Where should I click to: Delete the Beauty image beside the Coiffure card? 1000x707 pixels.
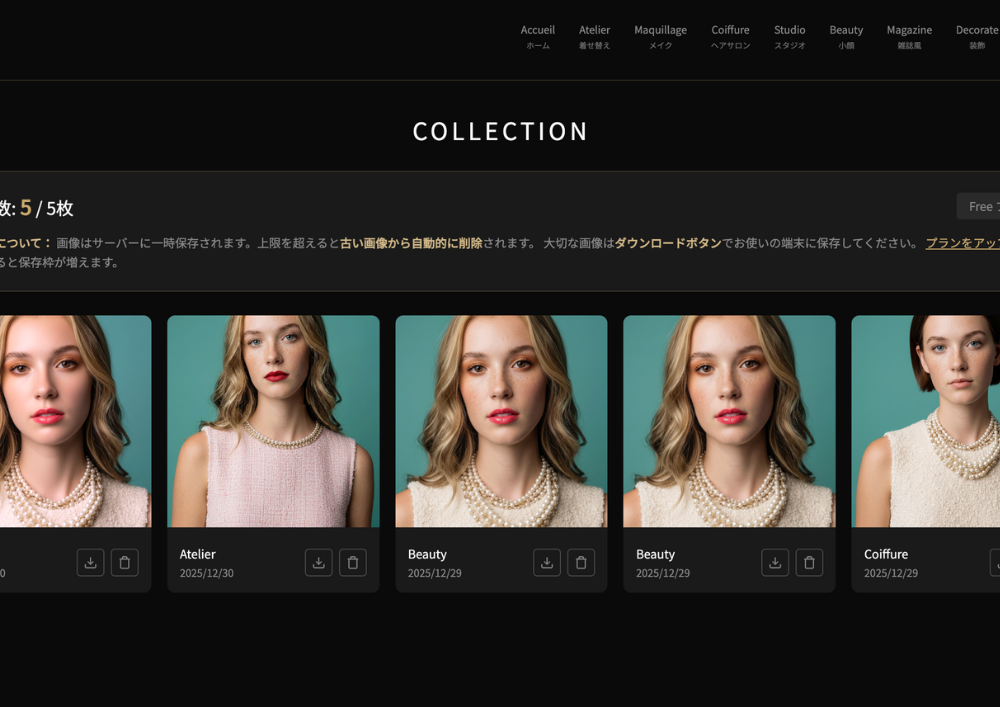pos(809,563)
